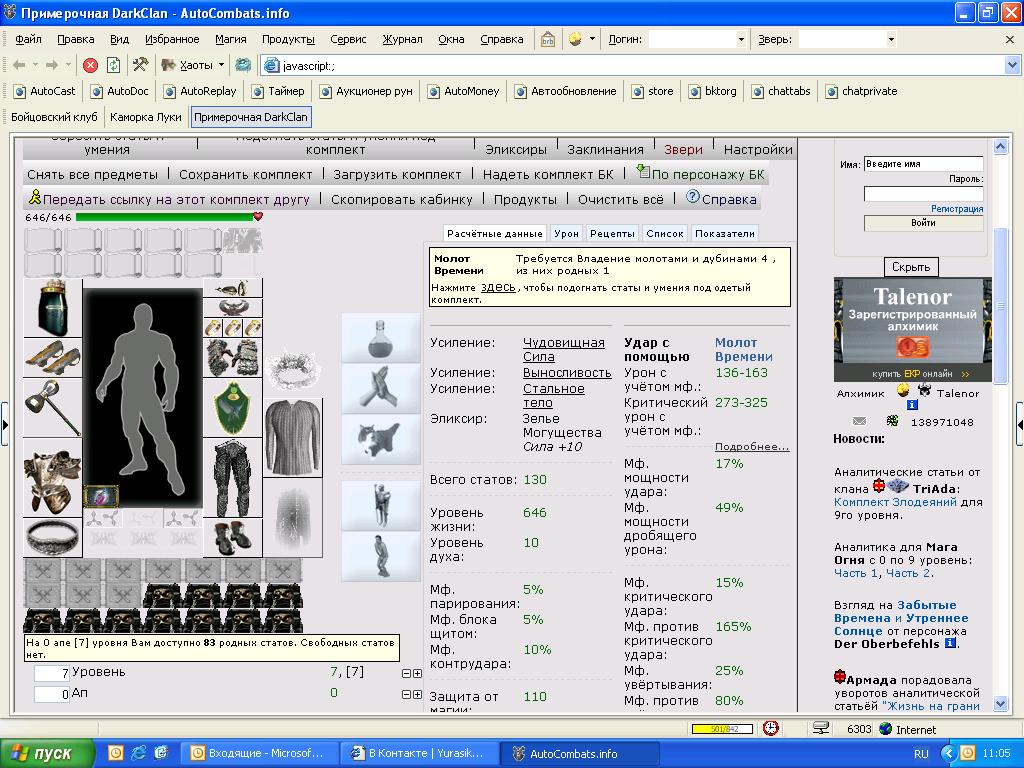Image resolution: width=1024 pixels, height=768 pixels.
Task: Open the Аукционер рун bookmark
Action: 366,91
